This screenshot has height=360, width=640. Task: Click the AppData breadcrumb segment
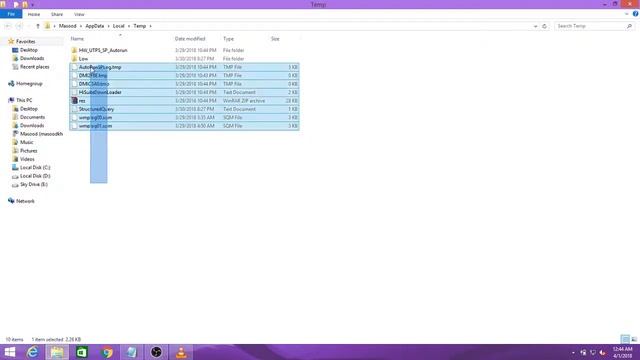95,26
